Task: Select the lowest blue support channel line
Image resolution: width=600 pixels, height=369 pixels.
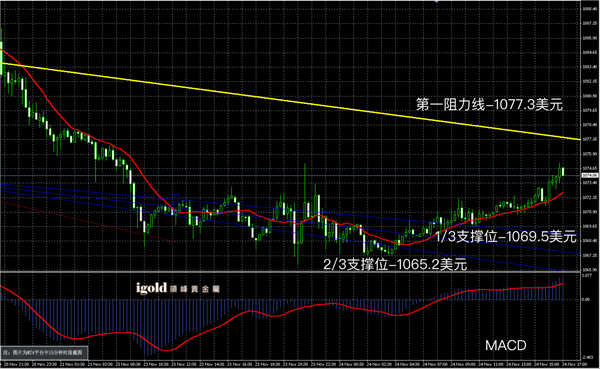Action: (x=281, y=230)
